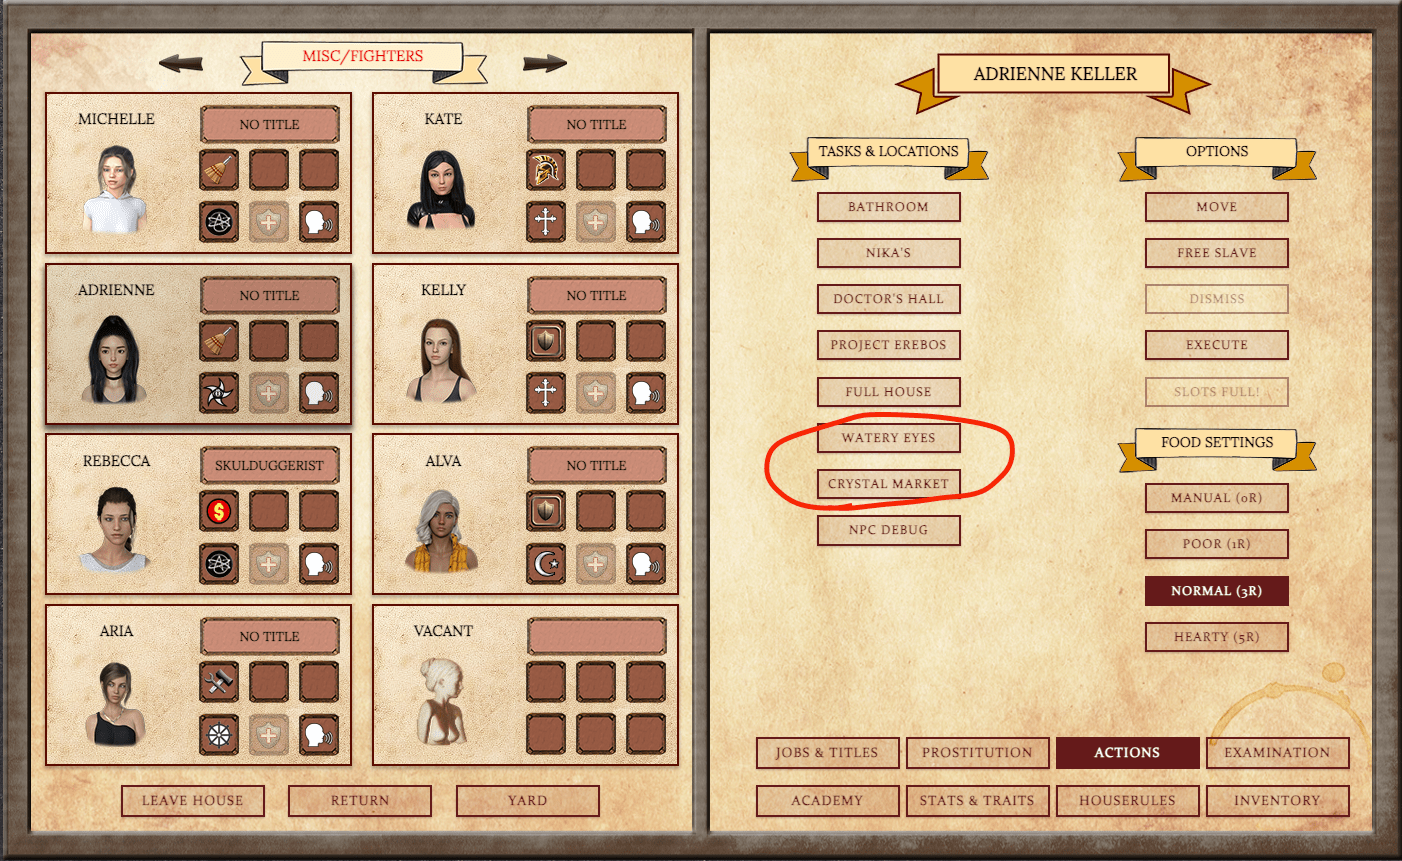
Task: Switch to the Jobs & Titles tab
Action: point(827,753)
